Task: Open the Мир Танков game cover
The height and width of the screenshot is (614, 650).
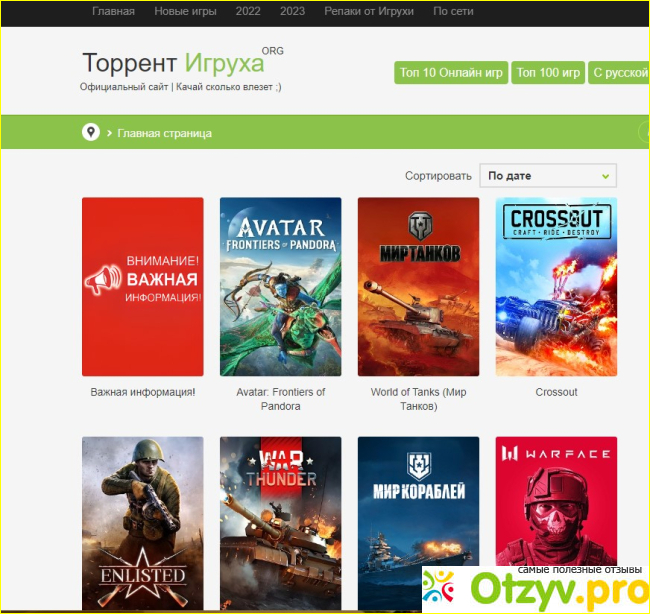Action: coord(418,287)
